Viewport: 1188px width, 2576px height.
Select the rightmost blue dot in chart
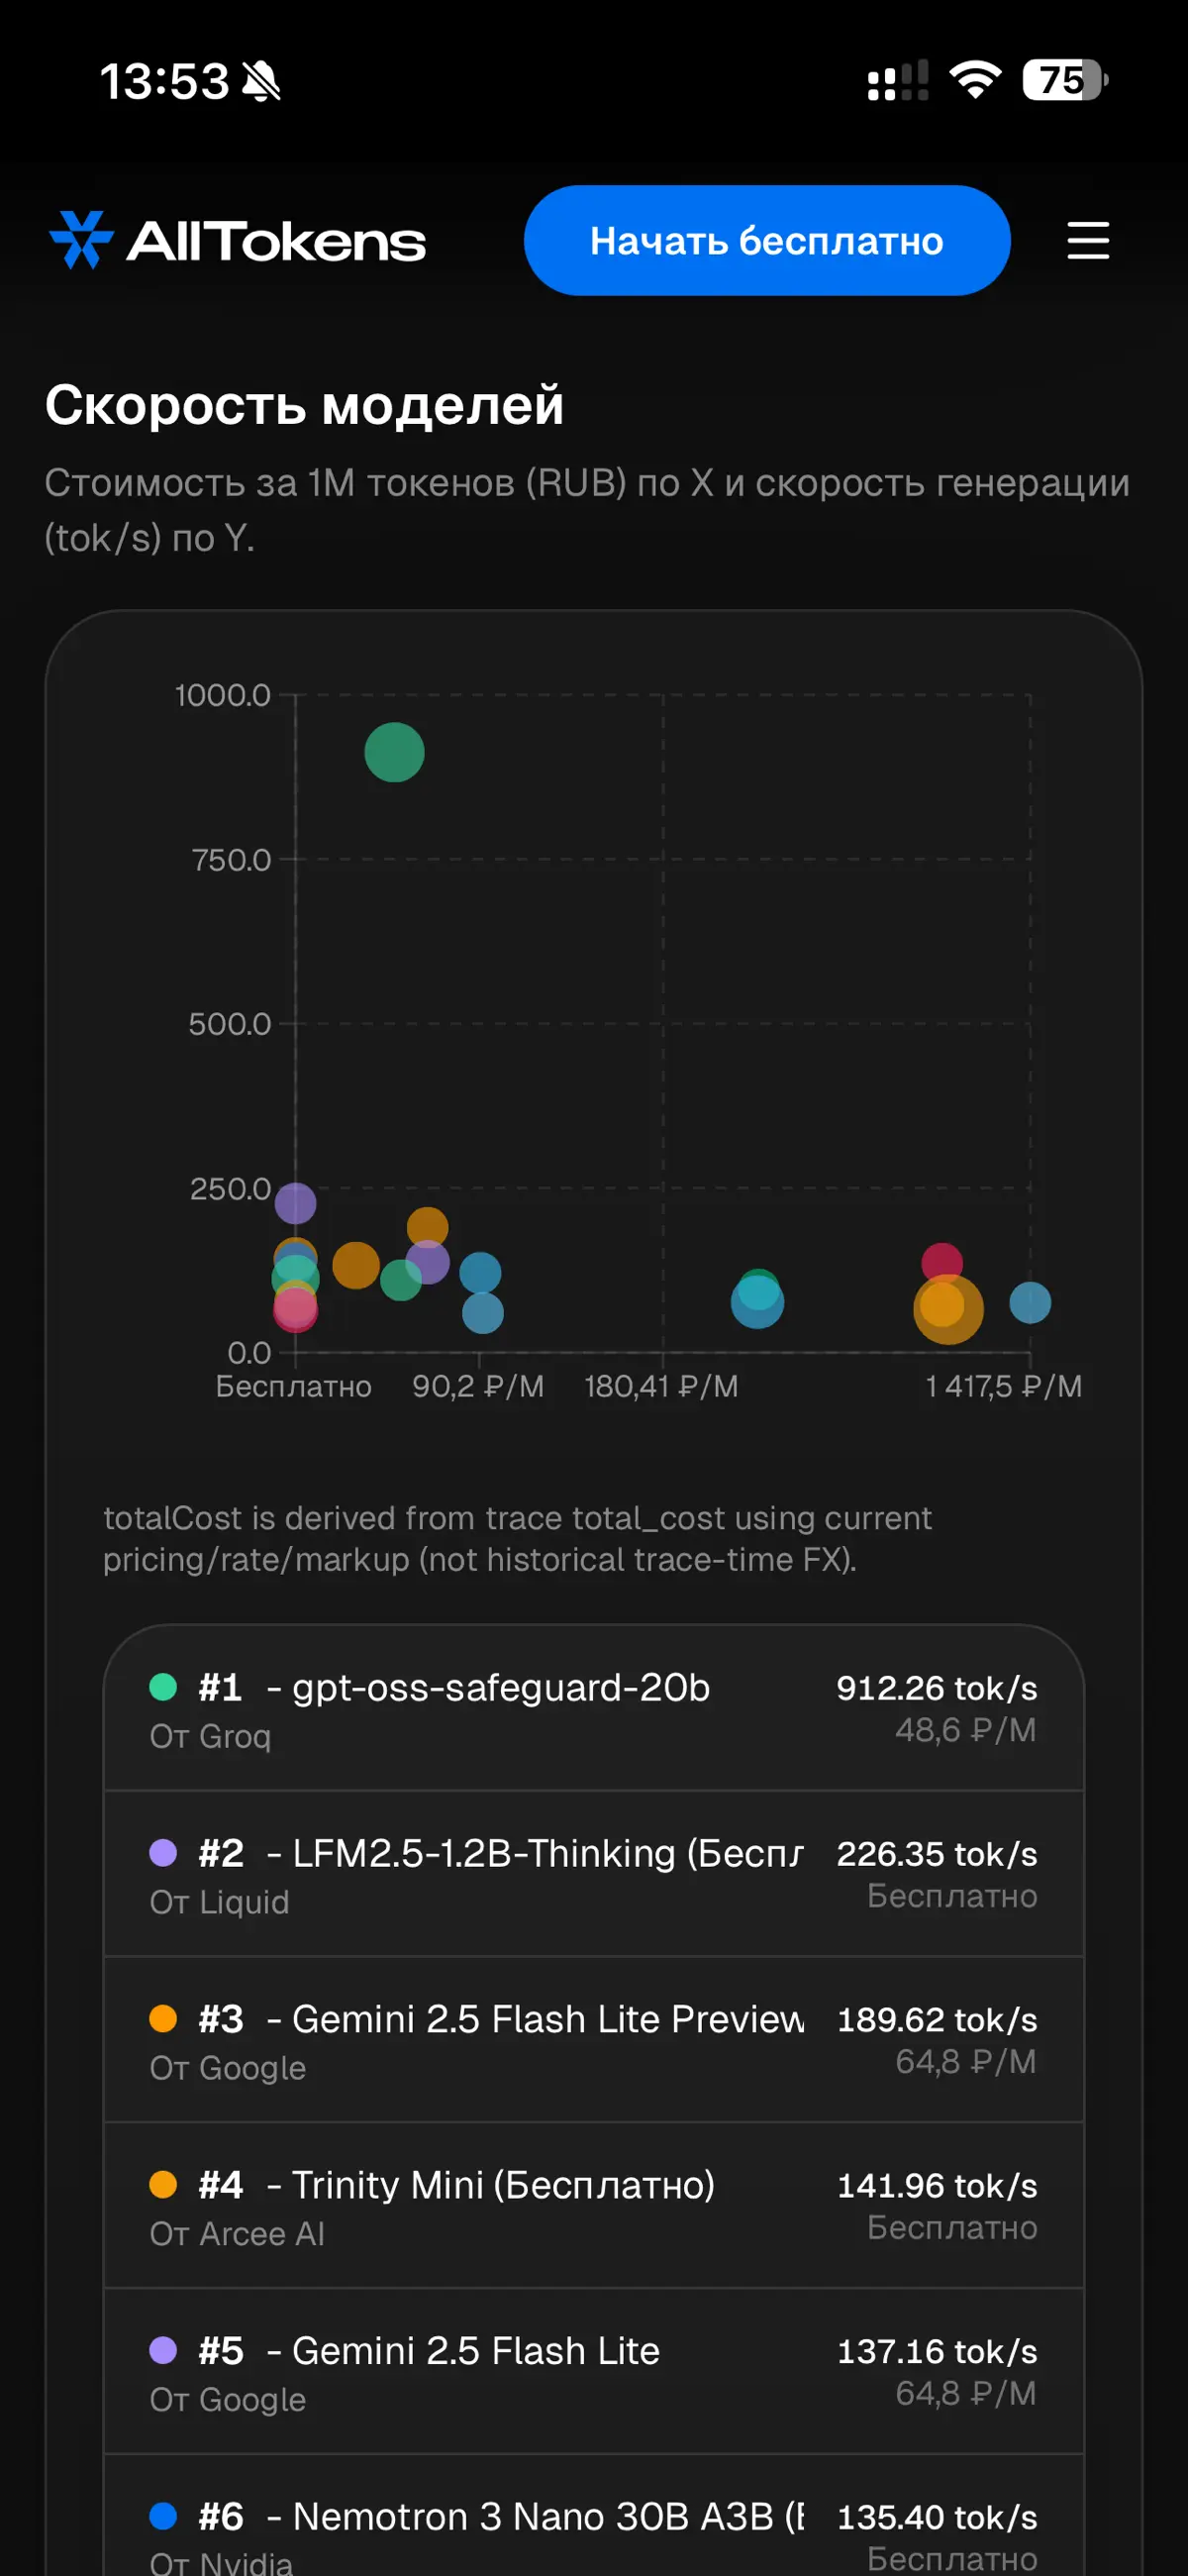pos(1030,1302)
